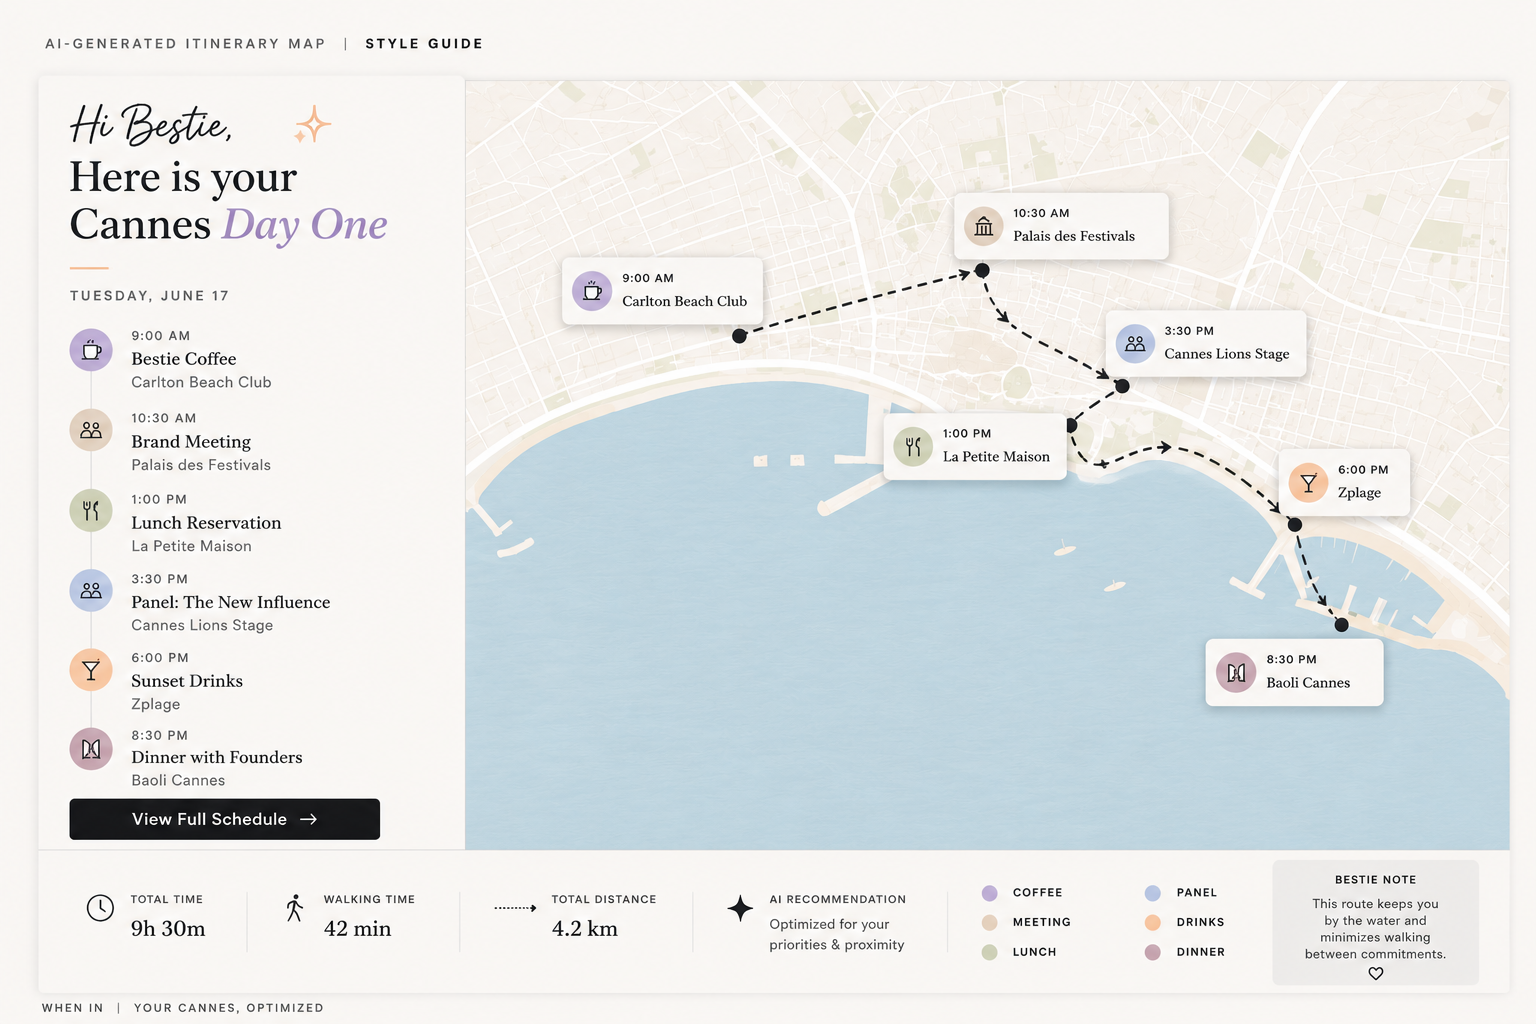Click the Dinner with Founders icon in schedule
This screenshot has height=1024, width=1536.
pos(91,749)
